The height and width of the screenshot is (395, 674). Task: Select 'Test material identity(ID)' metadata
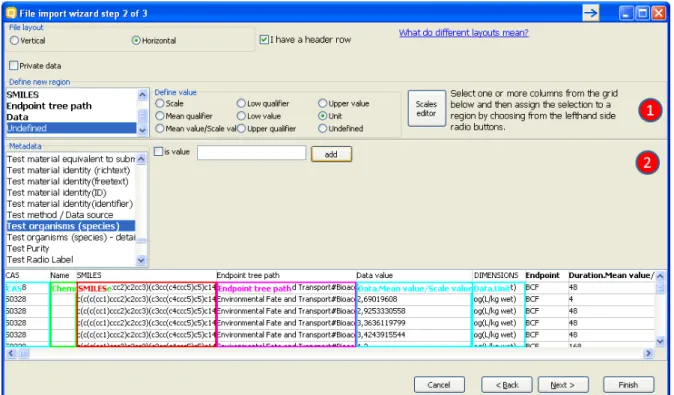[70, 193]
